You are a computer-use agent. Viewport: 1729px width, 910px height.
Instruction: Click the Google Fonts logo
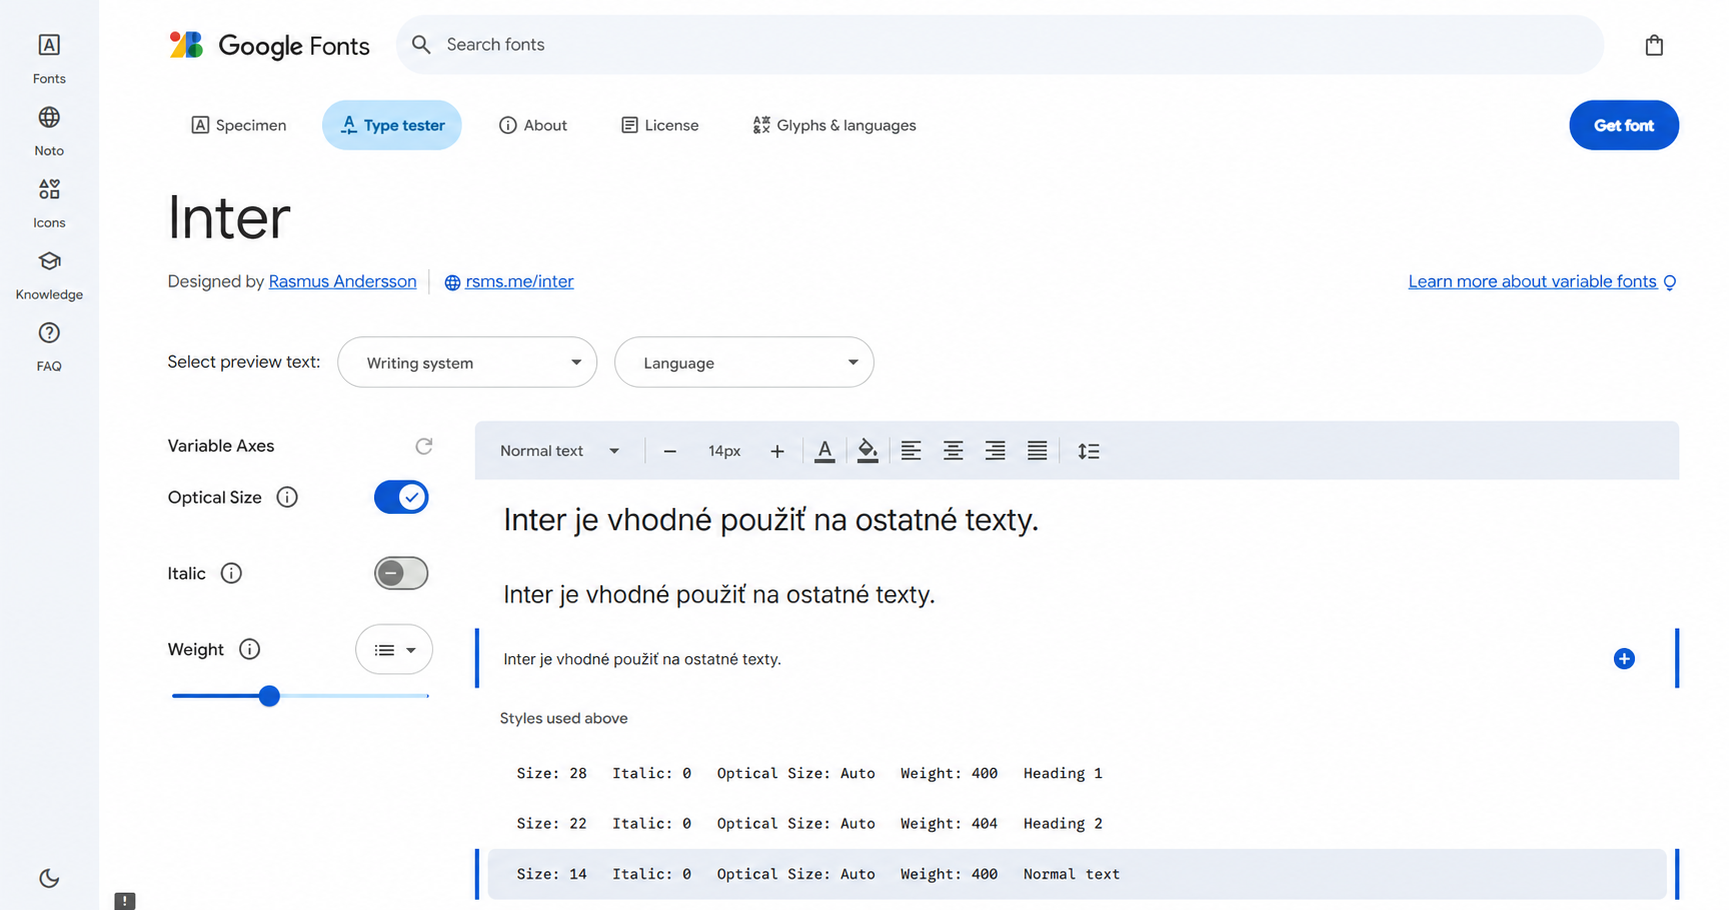[x=270, y=45]
